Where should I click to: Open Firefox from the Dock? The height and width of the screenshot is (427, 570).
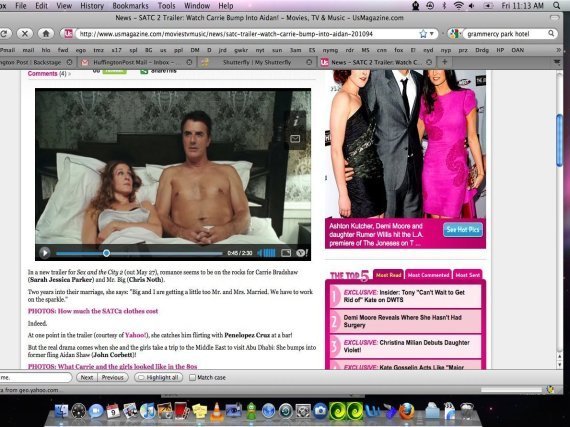tap(406, 411)
